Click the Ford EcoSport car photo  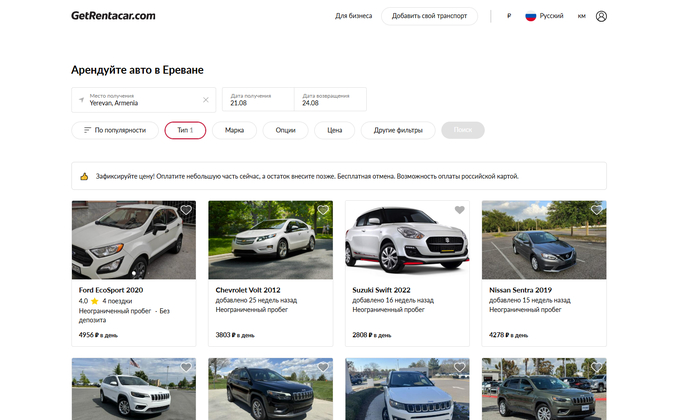[x=133, y=240]
